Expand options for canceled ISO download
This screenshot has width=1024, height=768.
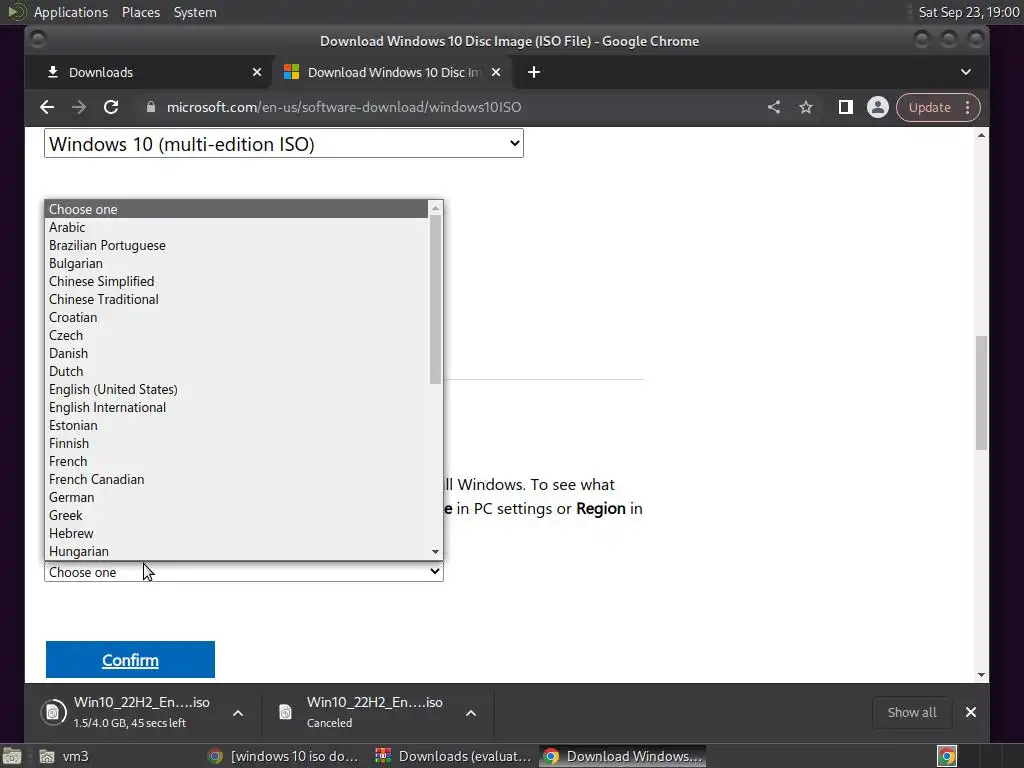(x=471, y=712)
